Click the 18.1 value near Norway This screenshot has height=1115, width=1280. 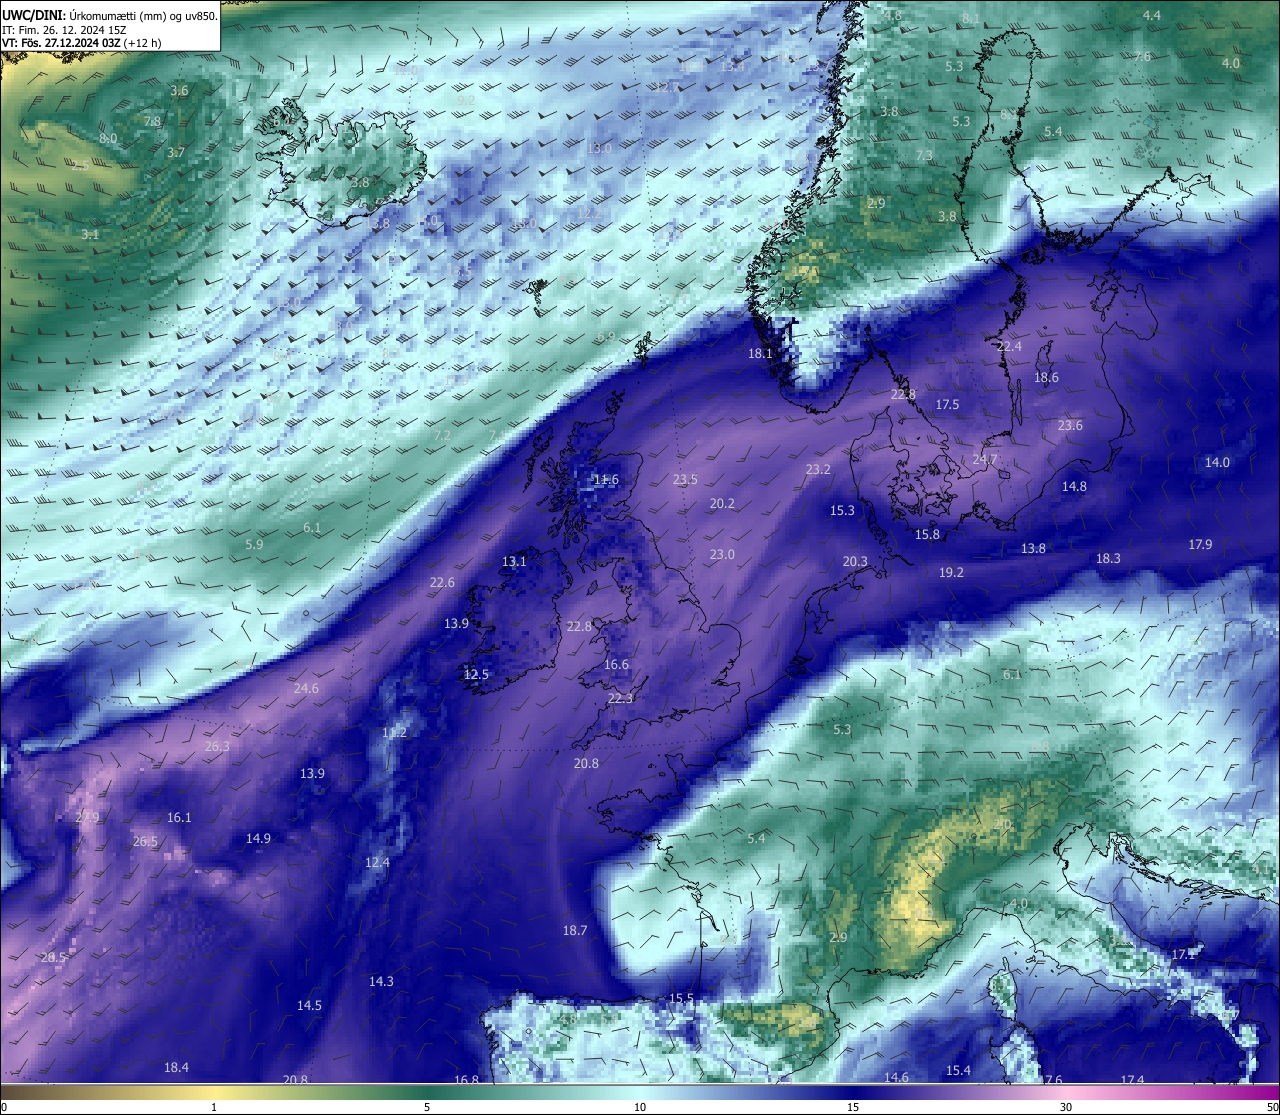(760, 353)
